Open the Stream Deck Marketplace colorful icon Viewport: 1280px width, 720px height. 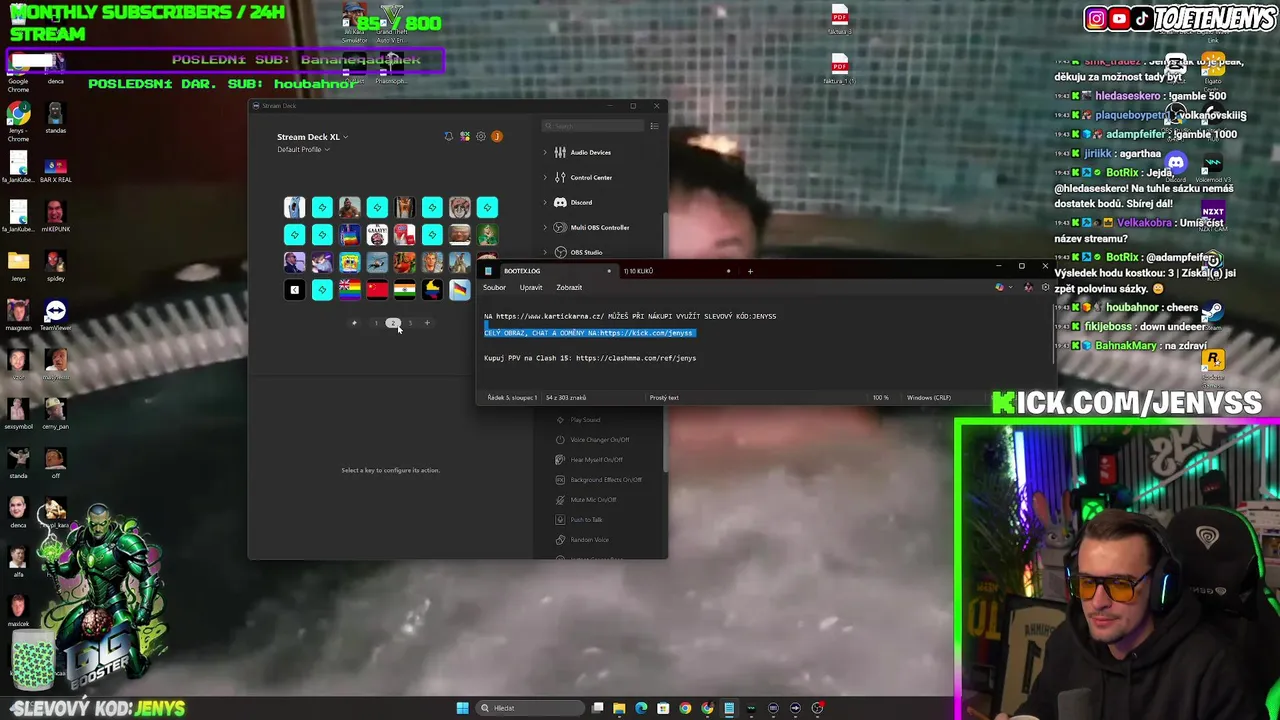click(465, 136)
